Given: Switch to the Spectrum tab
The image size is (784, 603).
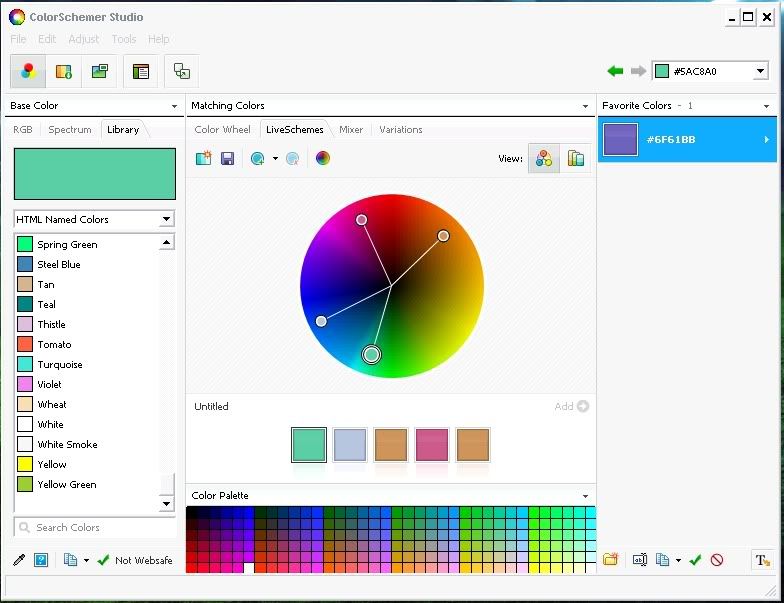Looking at the screenshot, I should pyautogui.click(x=70, y=130).
